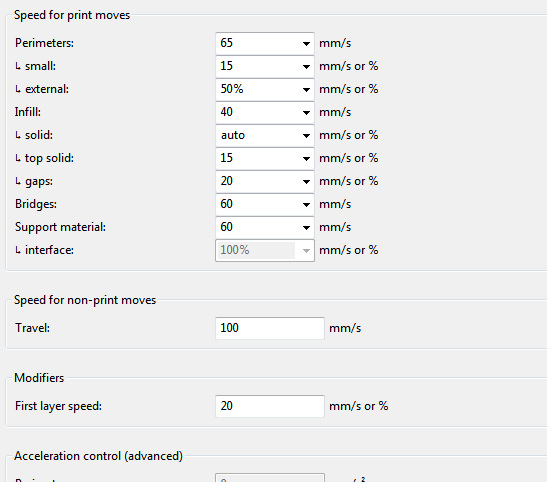Open the external perimeters speed dropdown arrow
Image resolution: width=547 pixels, height=482 pixels.
pos(306,90)
